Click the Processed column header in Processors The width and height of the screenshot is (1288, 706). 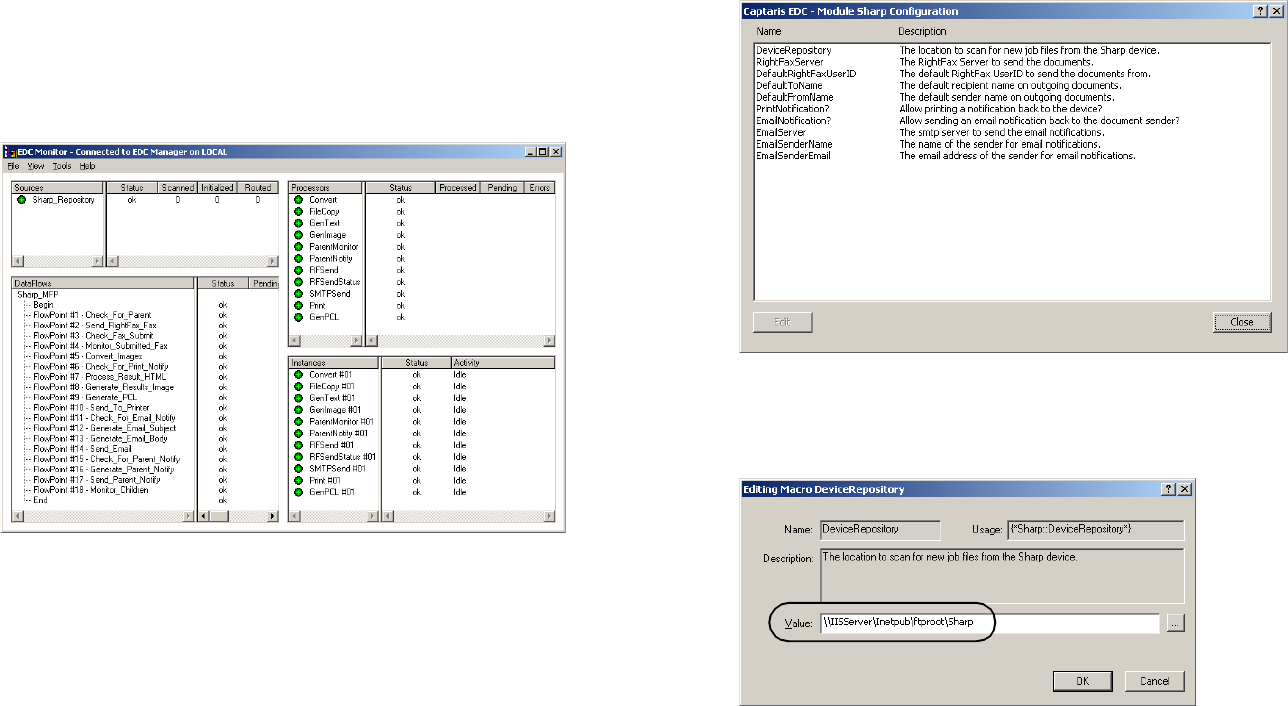point(457,187)
